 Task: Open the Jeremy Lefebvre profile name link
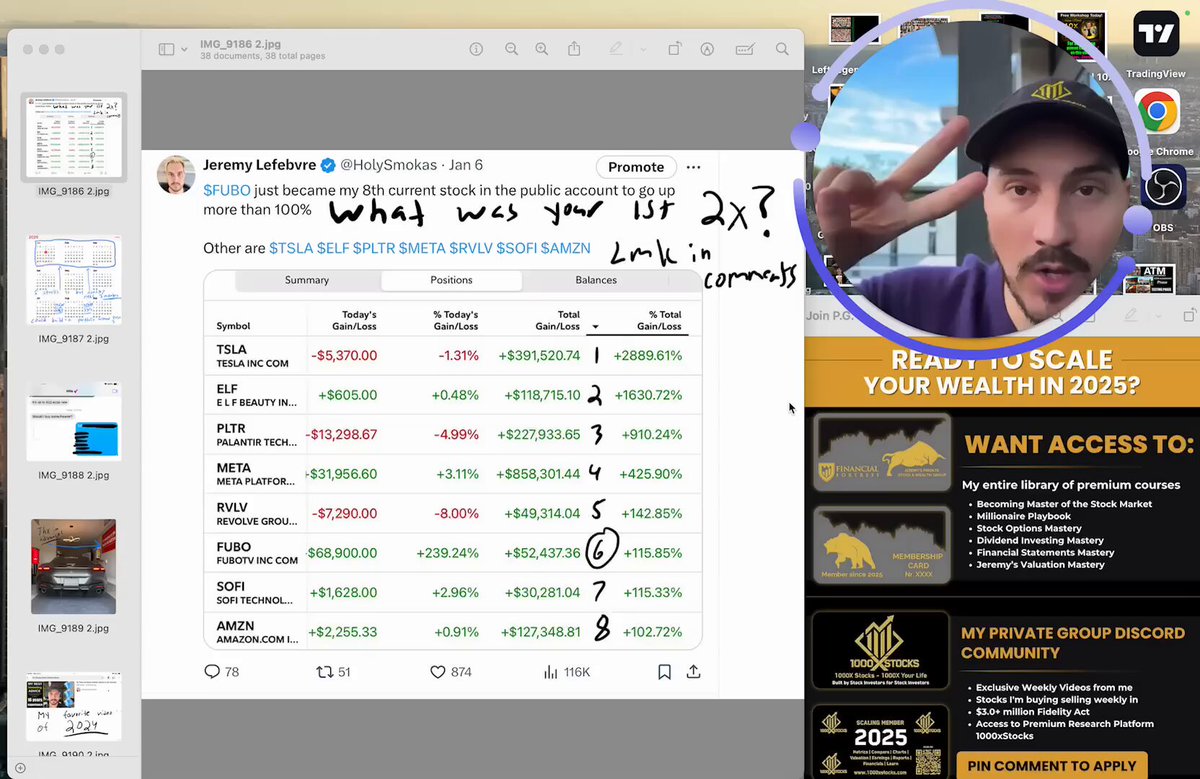coord(260,165)
